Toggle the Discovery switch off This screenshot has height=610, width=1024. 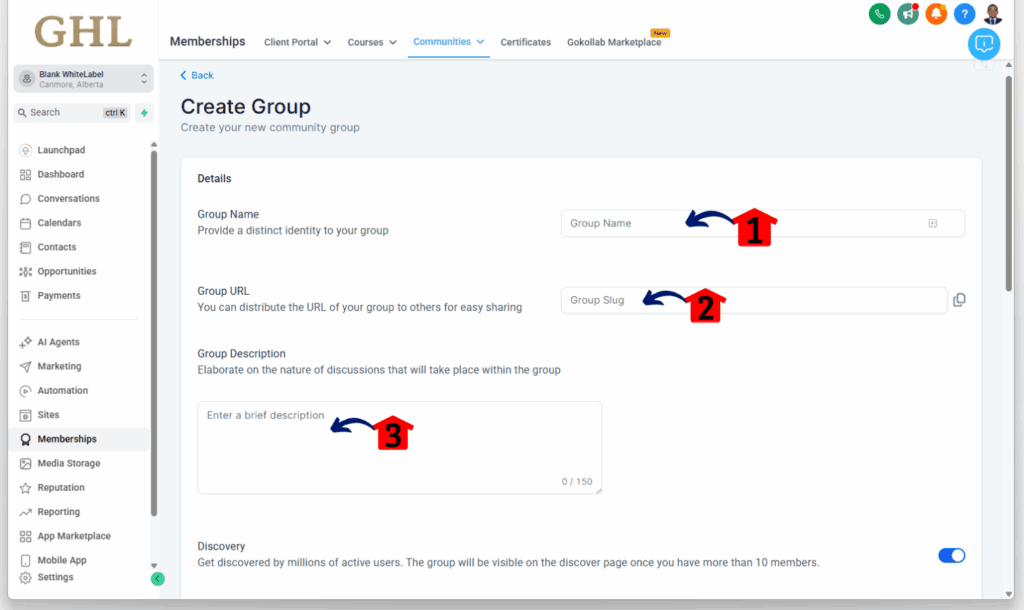(x=951, y=555)
